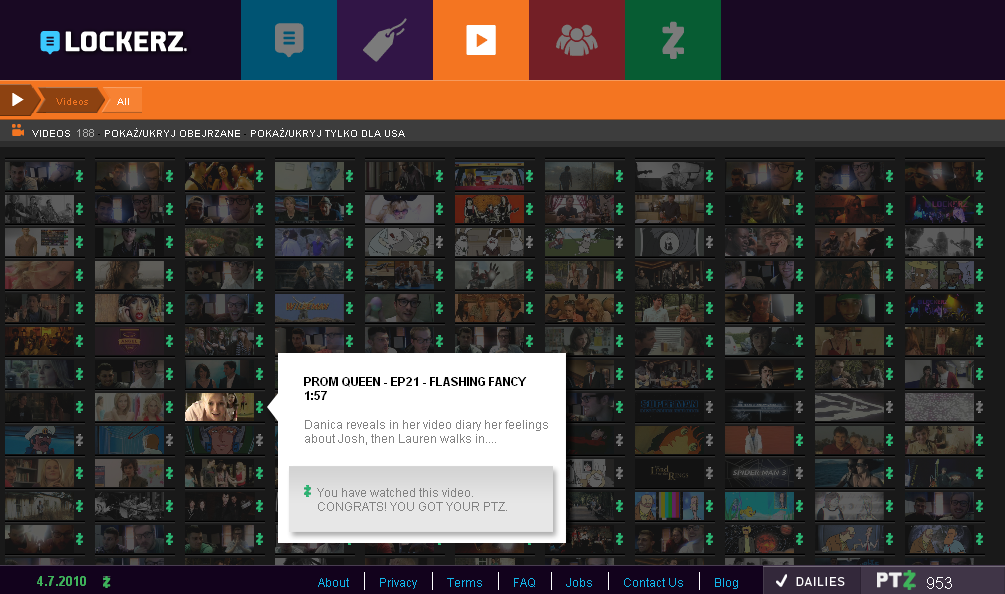Toggle POKAŻ/UKRYJ OBEJRZANE watched videos filter
The width and height of the screenshot is (1005, 594).
click(x=172, y=133)
